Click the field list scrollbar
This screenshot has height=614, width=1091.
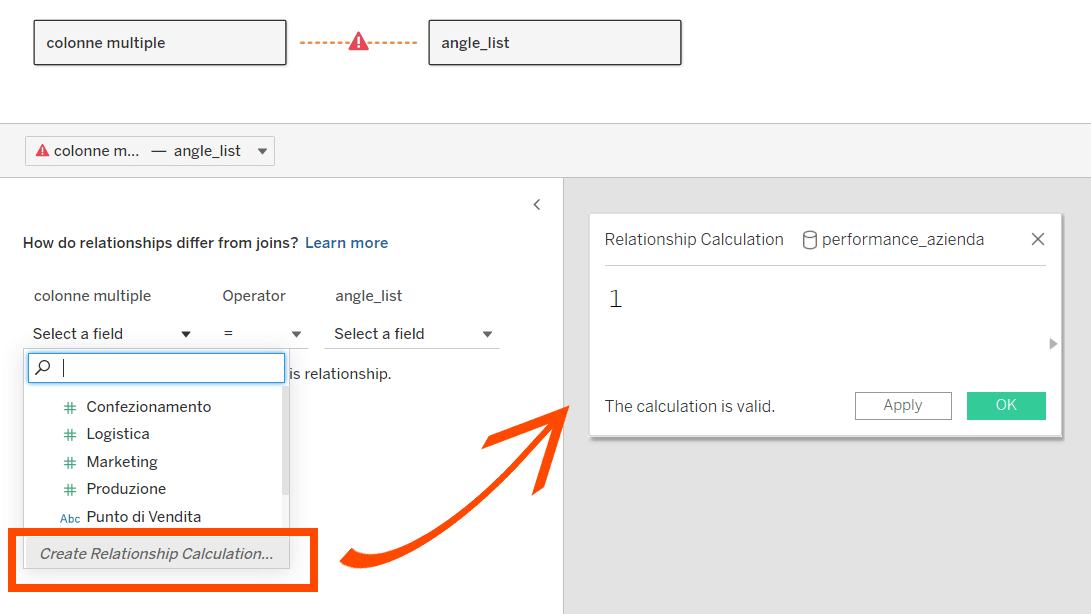click(x=285, y=441)
